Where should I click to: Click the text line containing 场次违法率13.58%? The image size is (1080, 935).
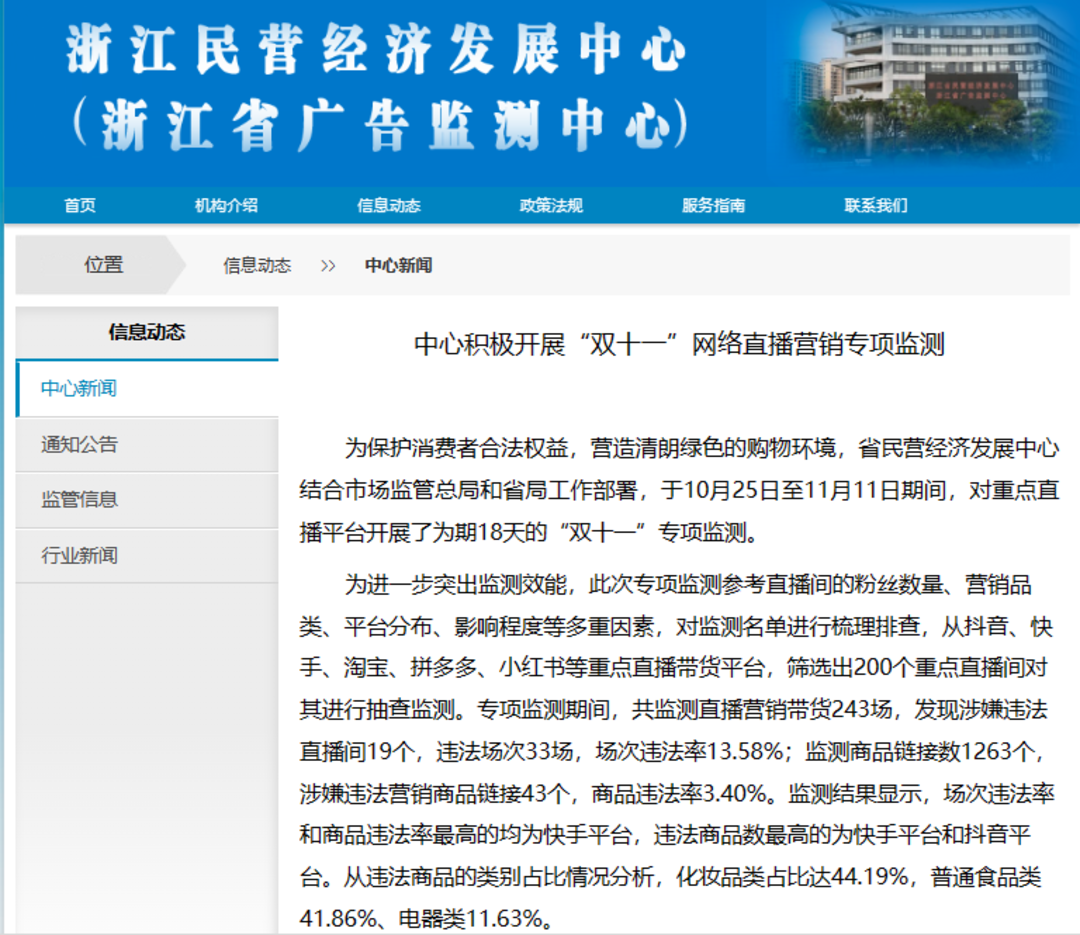point(673,752)
